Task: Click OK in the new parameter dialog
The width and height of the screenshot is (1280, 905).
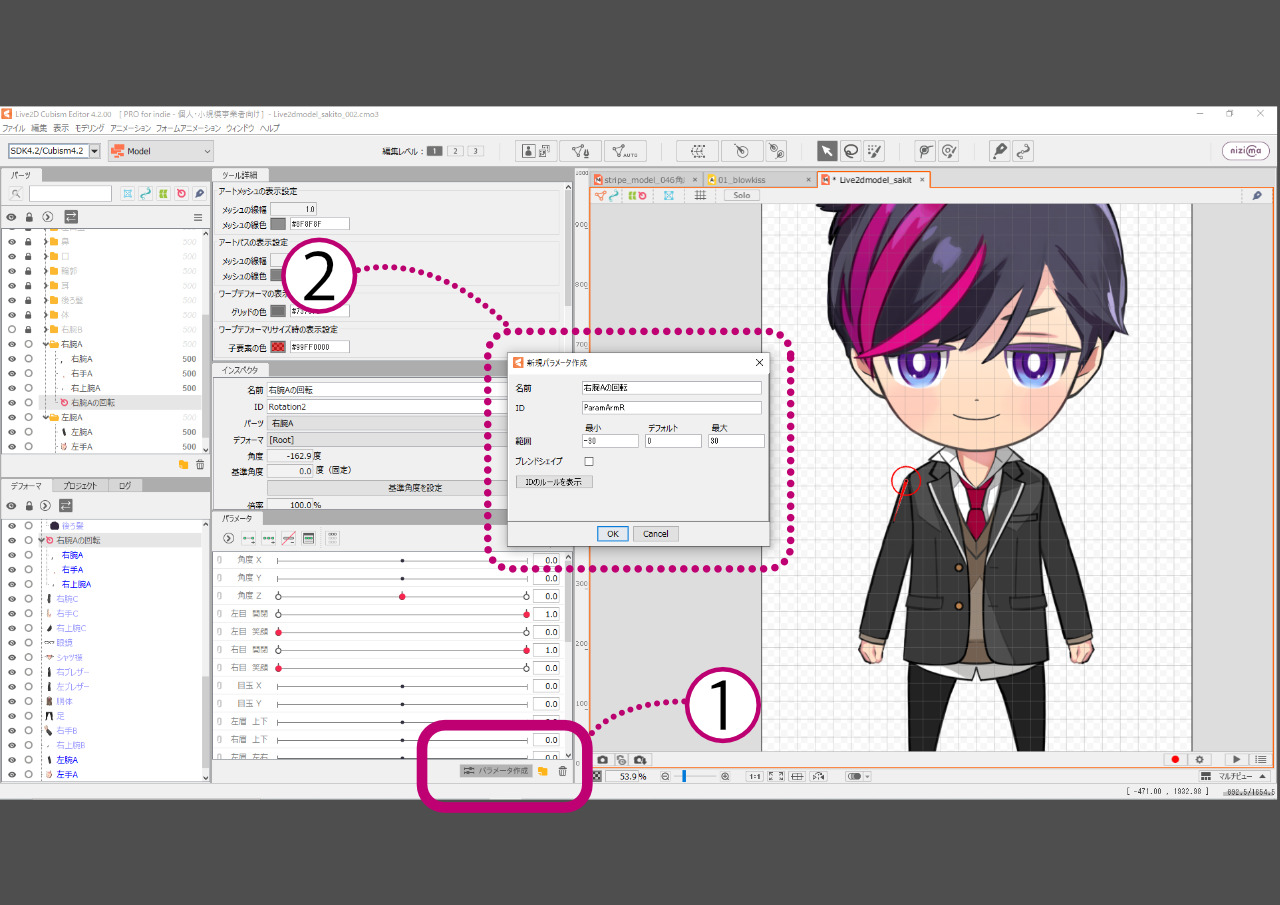Action: [x=612, y=534]
